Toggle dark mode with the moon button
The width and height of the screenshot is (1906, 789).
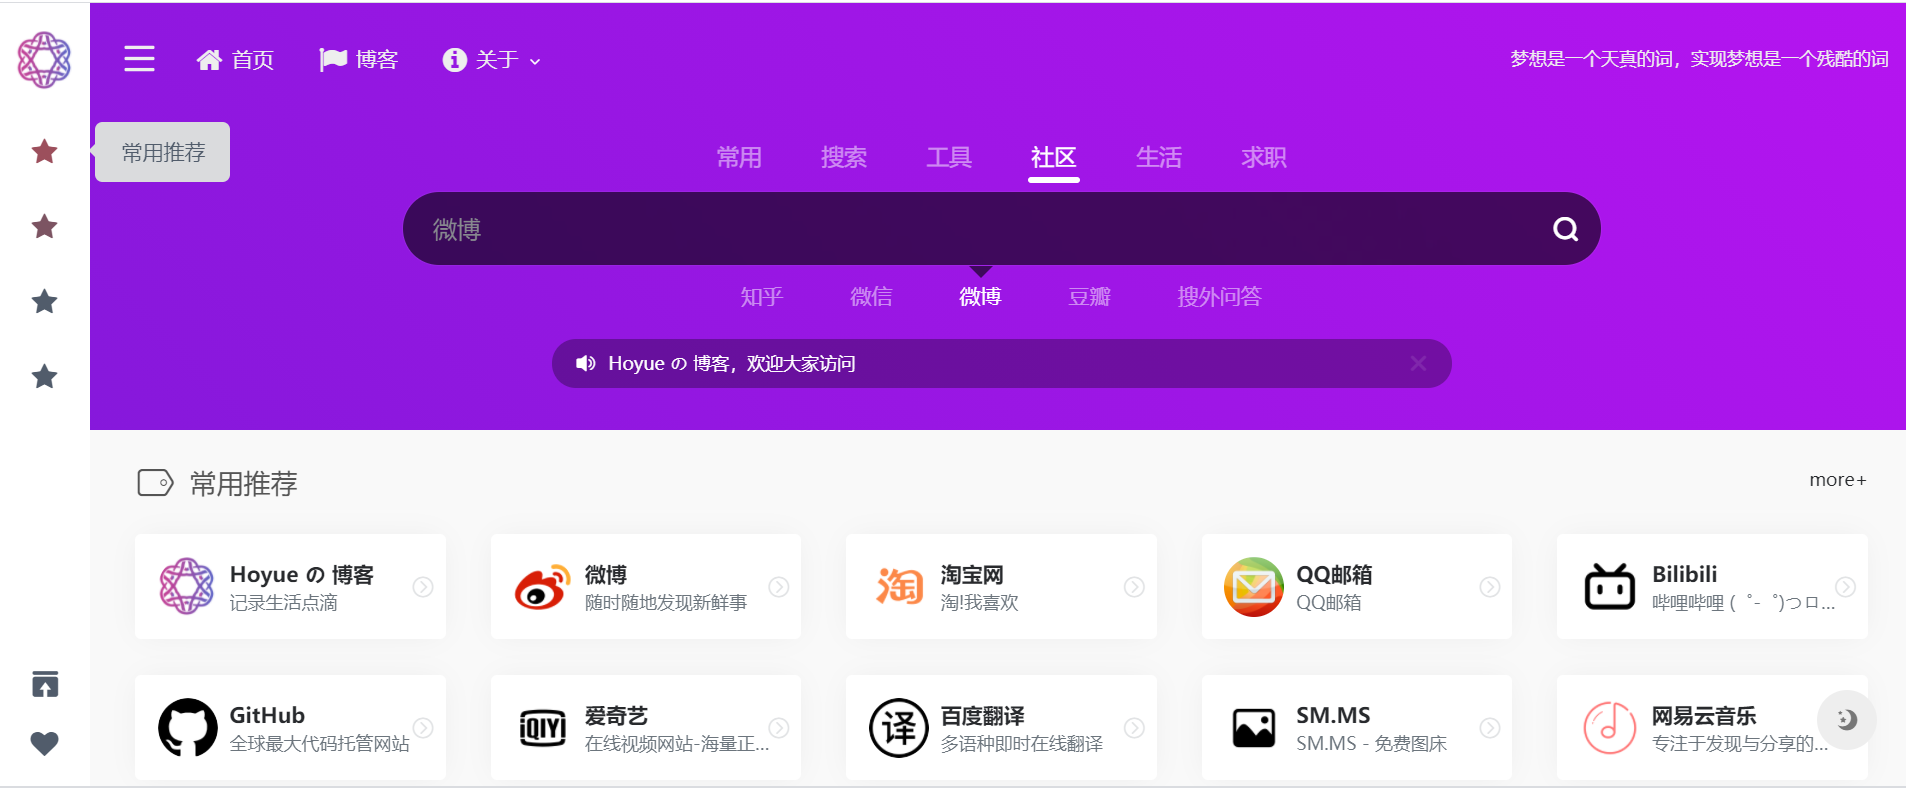(1846, 719)
